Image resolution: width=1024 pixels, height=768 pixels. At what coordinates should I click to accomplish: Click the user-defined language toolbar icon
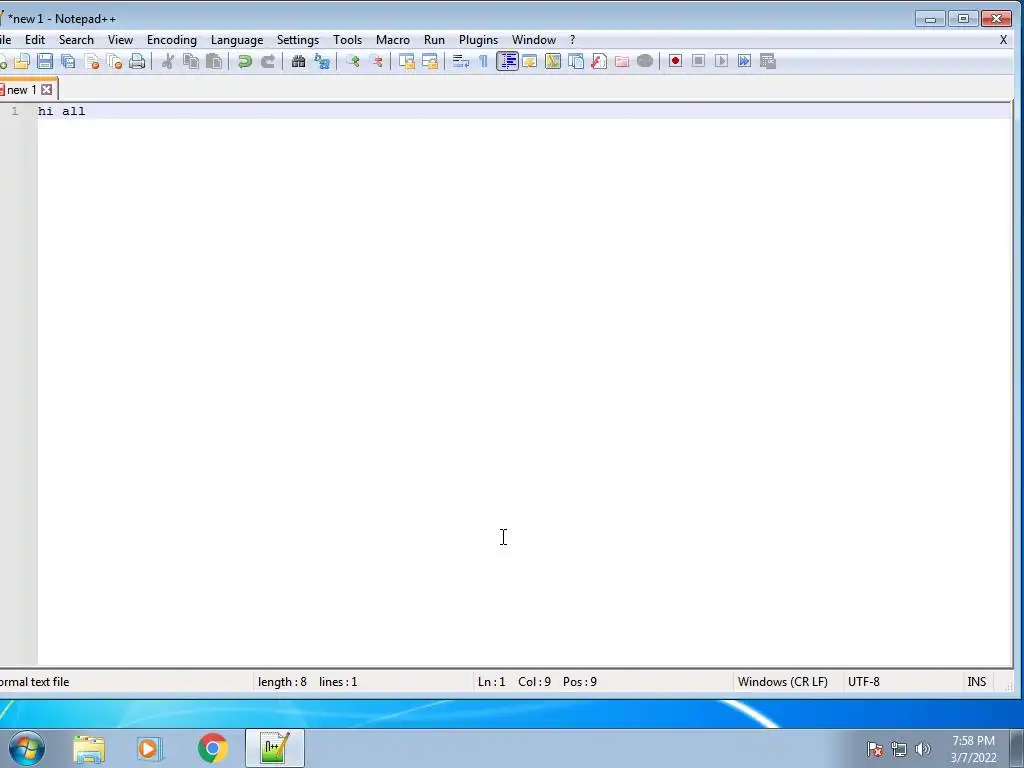pos(530,61)
